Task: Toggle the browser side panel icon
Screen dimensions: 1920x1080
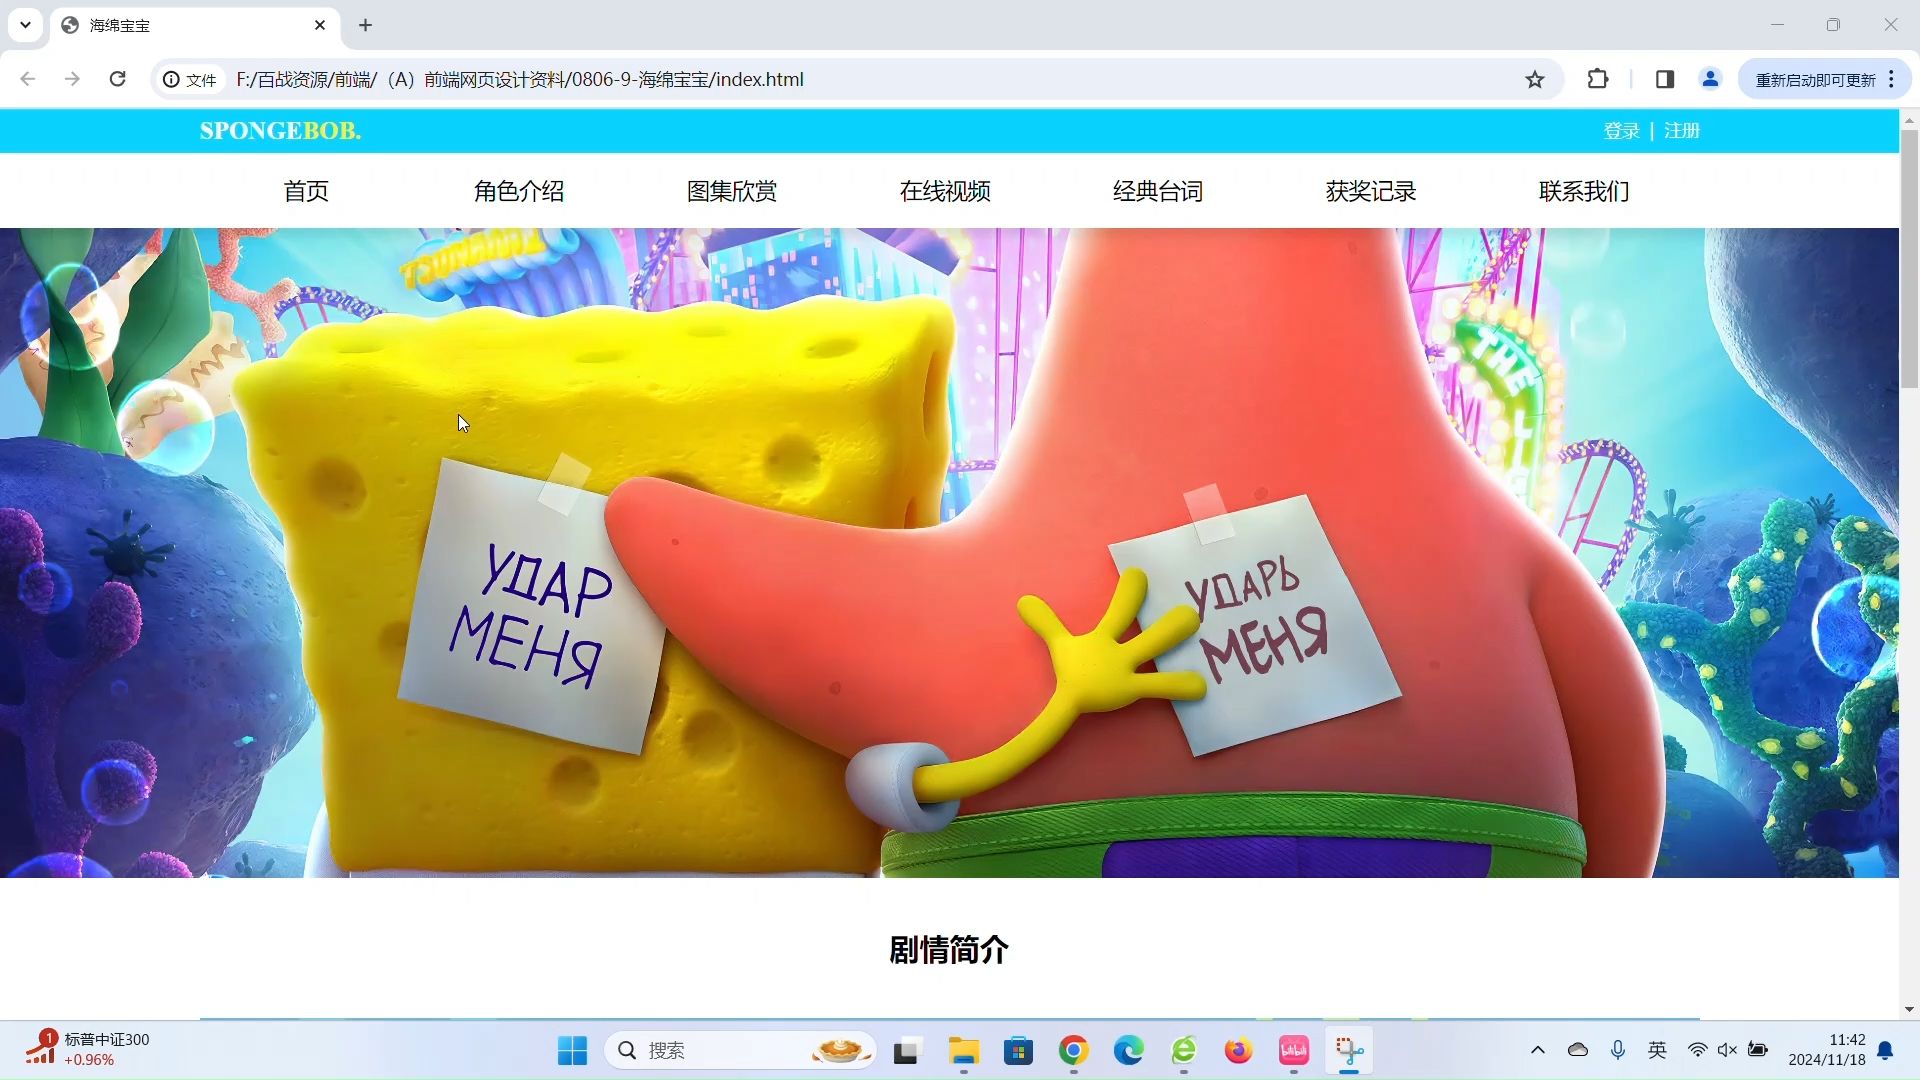Action: click(x=1665, y=79)
